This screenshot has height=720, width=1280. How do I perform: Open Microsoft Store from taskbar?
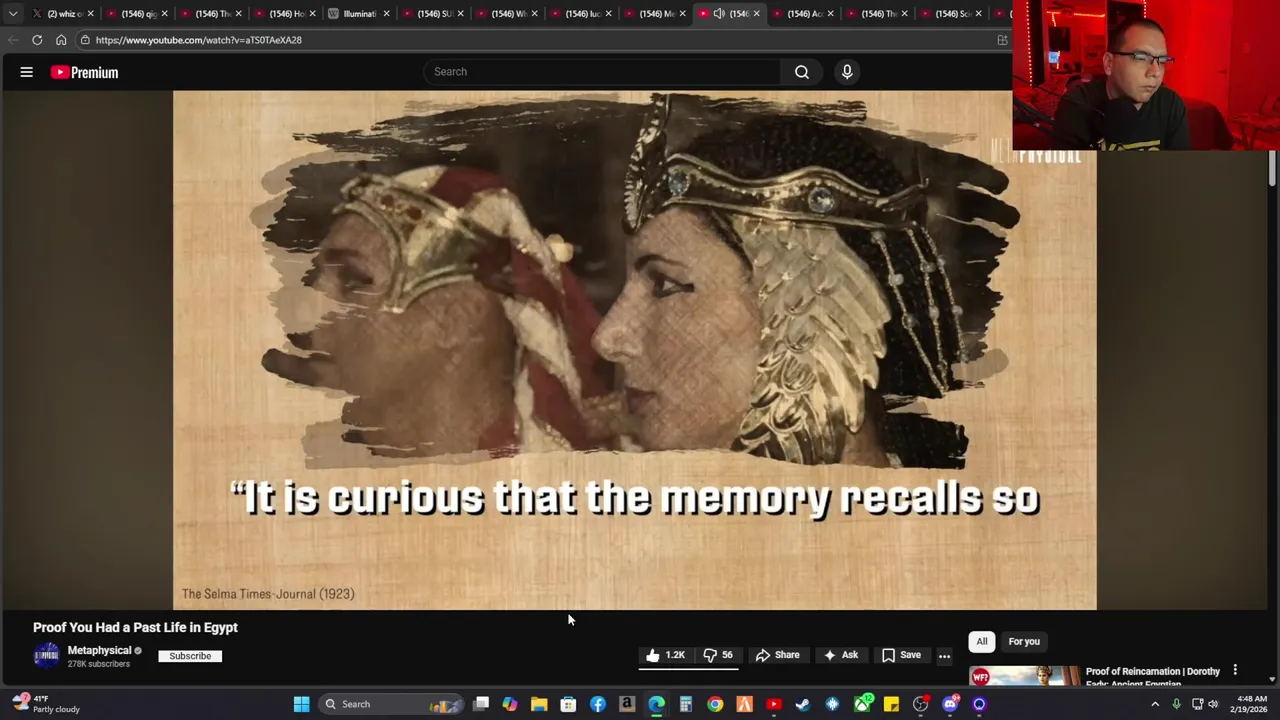pos(568,704)
